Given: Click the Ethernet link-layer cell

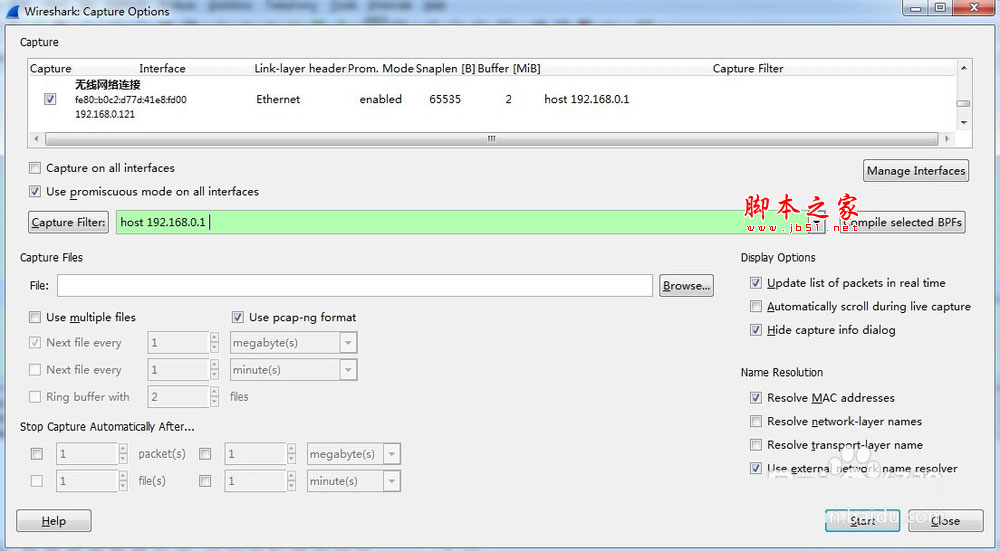Looking at the screenshot, I should pos(278,99).
